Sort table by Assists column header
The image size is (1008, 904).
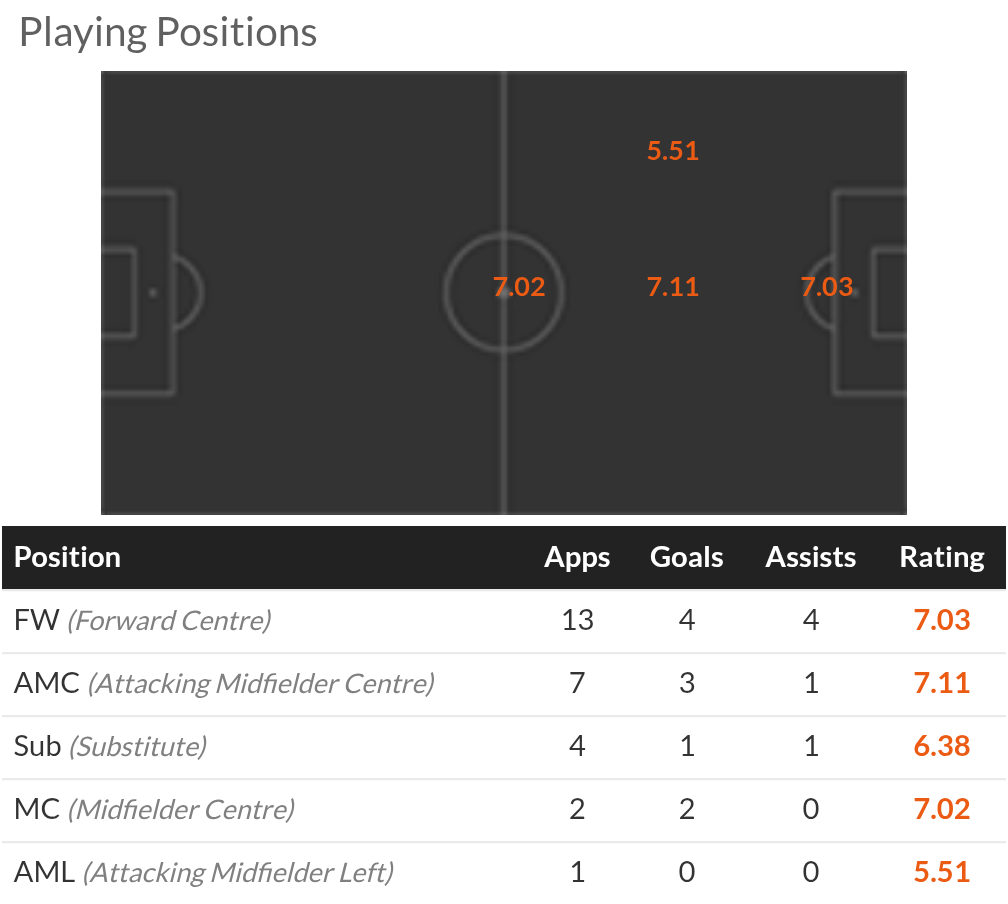coord(811,557)
